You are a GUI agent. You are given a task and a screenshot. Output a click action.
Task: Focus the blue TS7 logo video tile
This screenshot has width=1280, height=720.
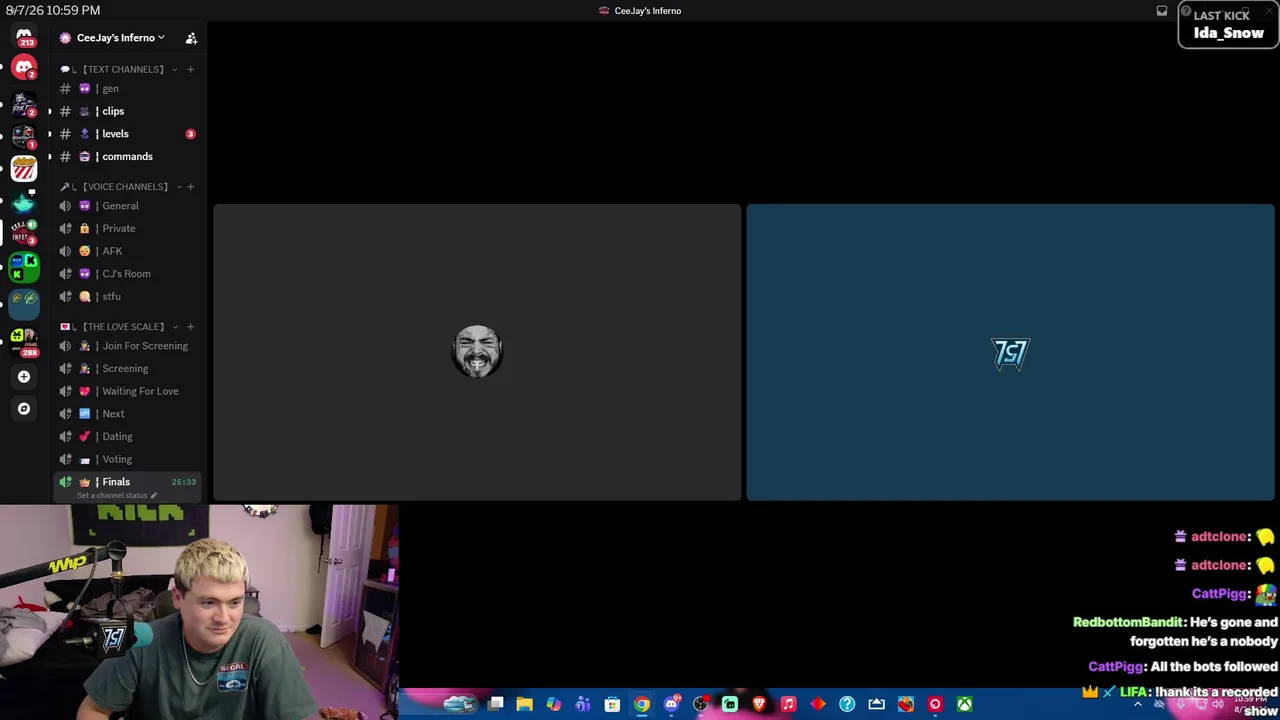(x=1010, y=352)
